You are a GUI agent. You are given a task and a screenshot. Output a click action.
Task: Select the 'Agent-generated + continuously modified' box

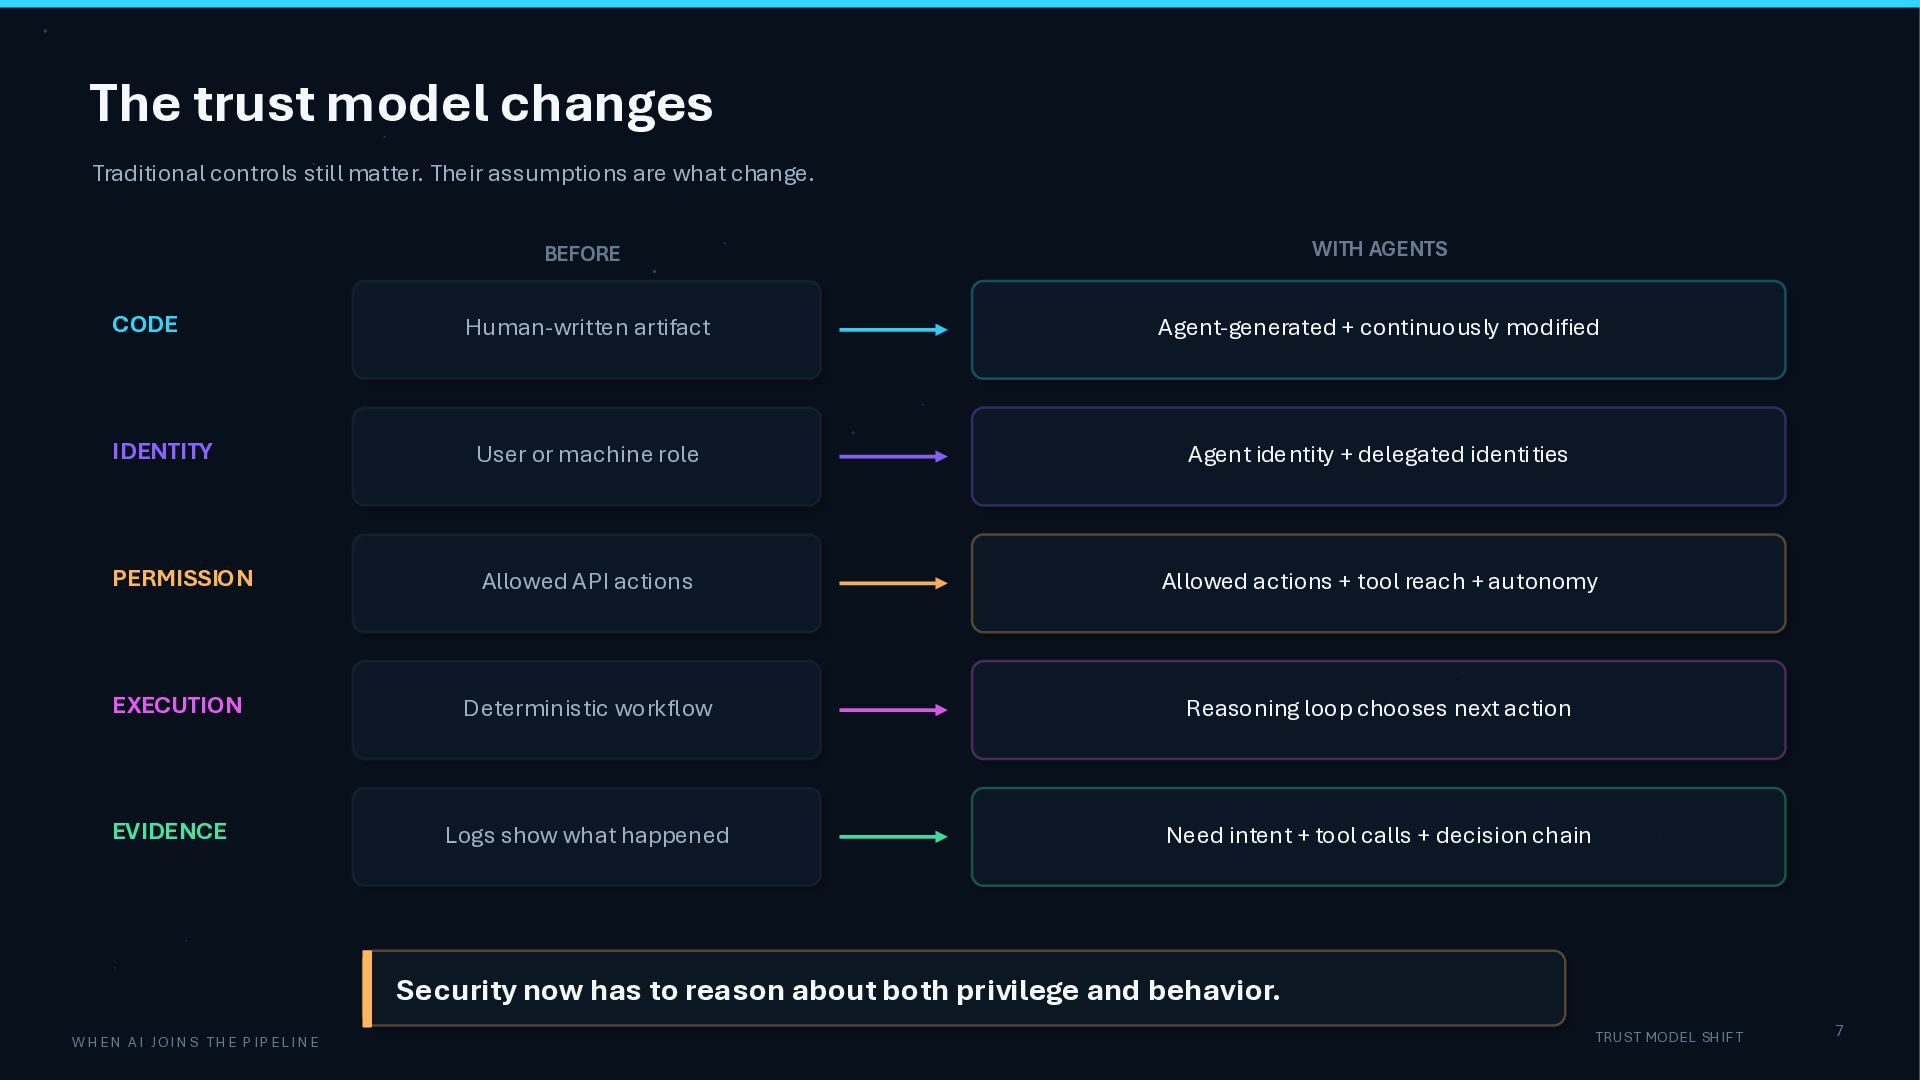pos(1378,330)
